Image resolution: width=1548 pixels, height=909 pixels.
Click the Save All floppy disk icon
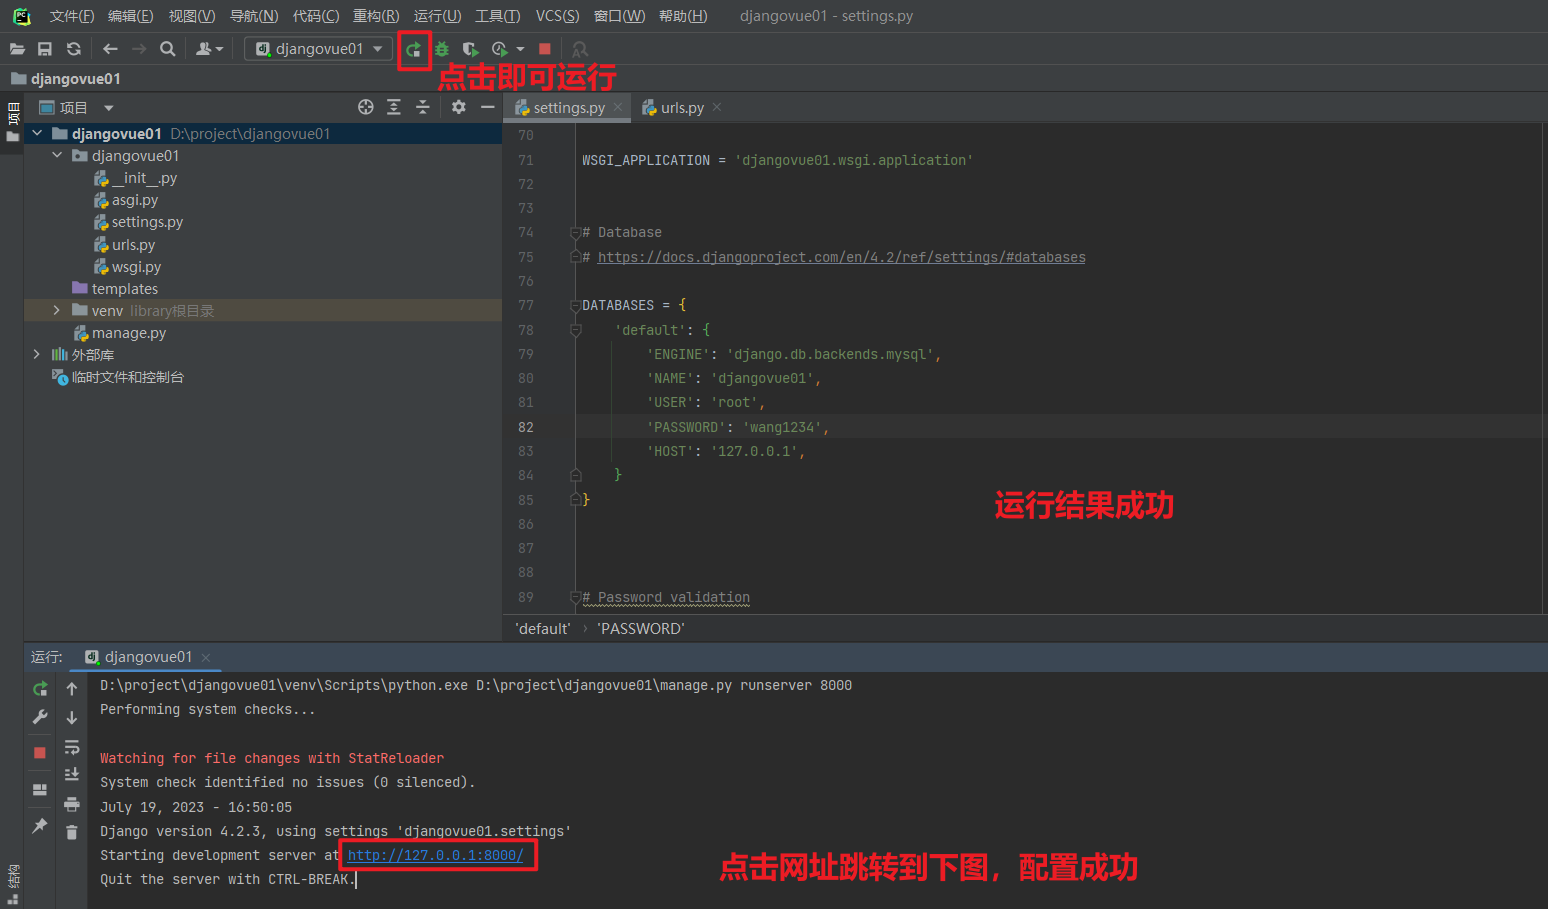coord(45,49)
